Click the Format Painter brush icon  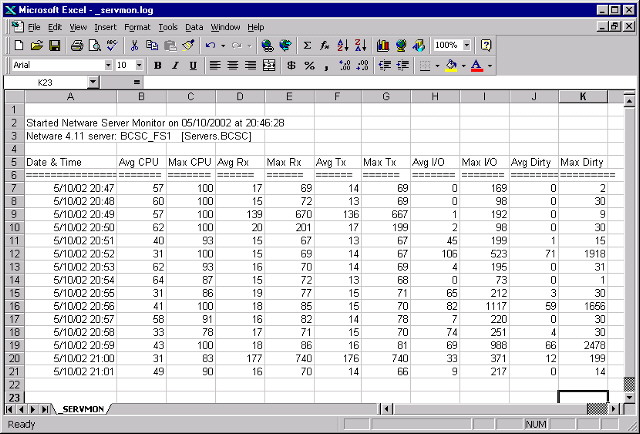click(188, 46)
